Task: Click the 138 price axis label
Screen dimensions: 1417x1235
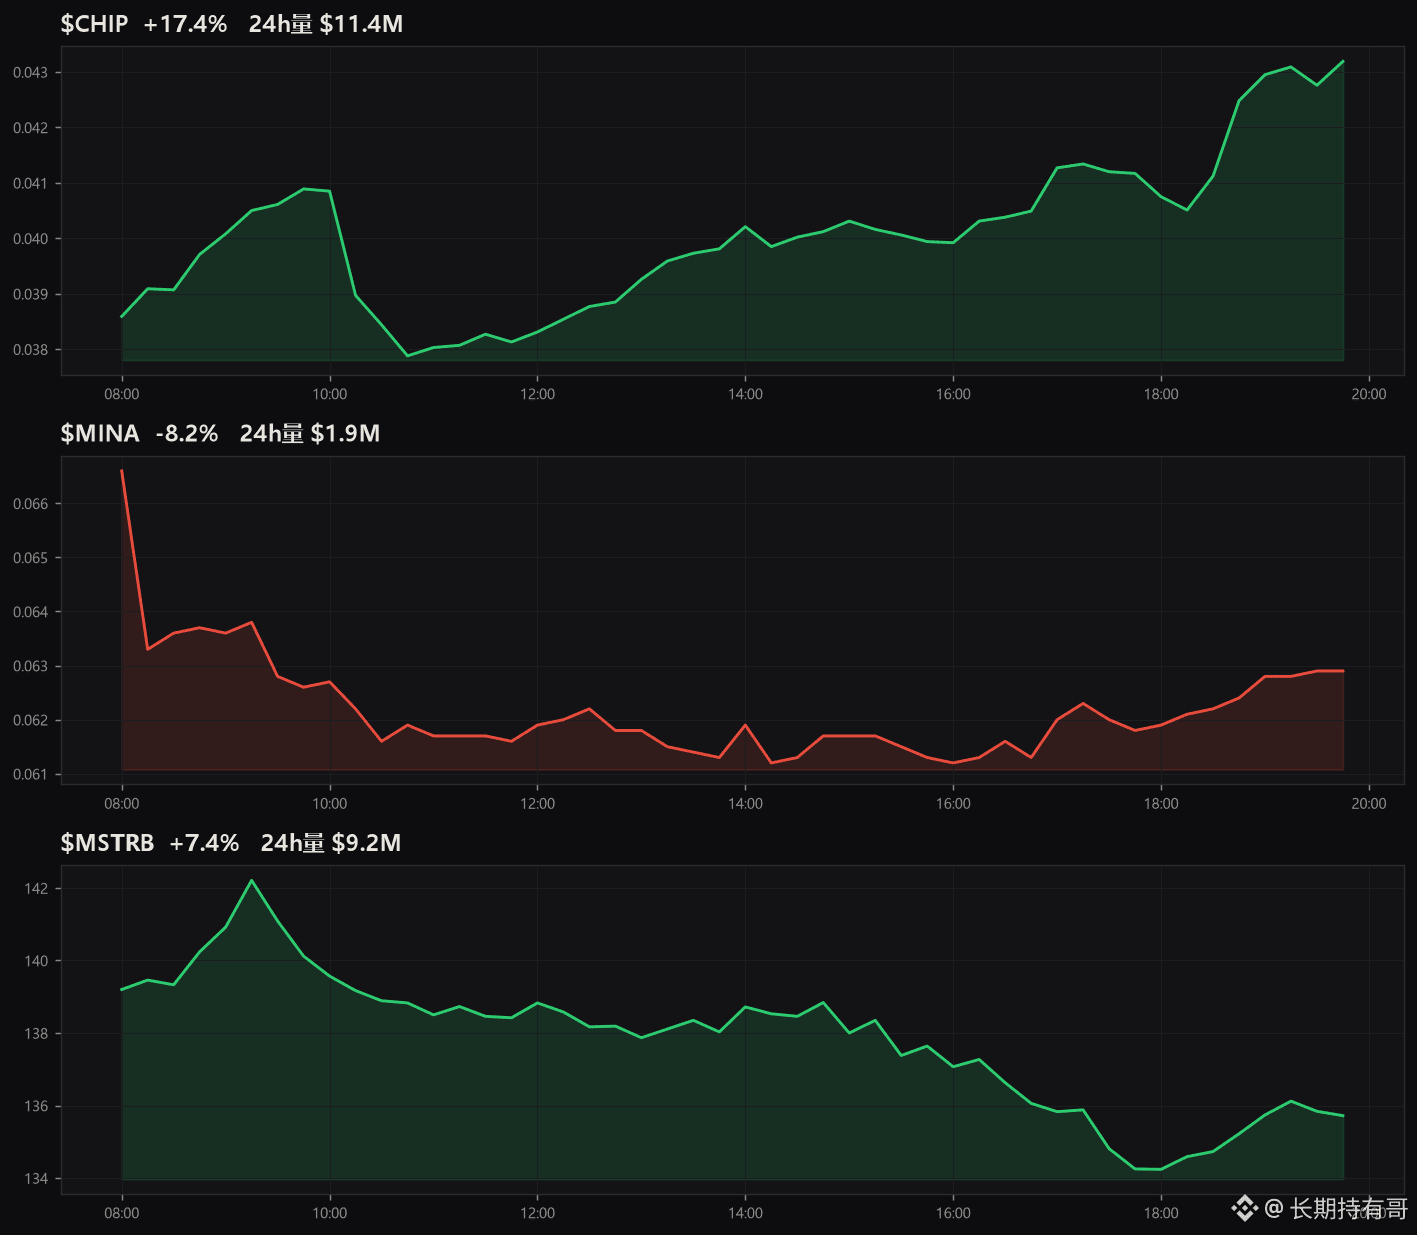Action: coord(36,1034)
